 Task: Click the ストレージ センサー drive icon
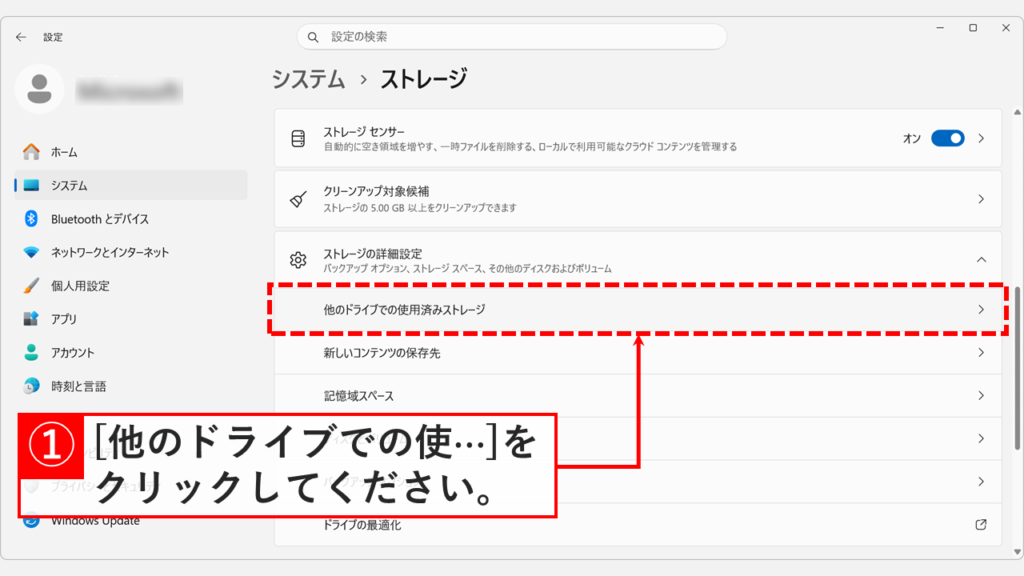pyautogui.click(x=298, y=138)
